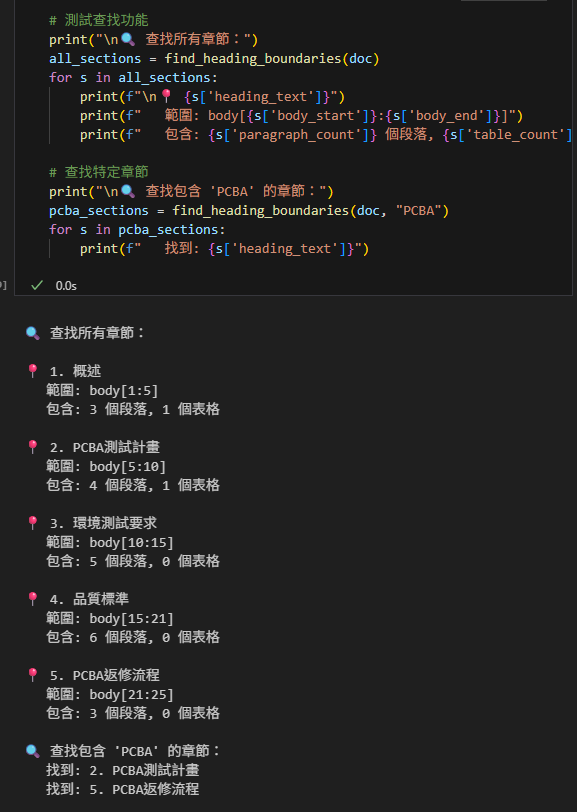Click the comment '# 測試查找功能'
The width and height of the screenshot is (577, 812).
click(98, 20)
